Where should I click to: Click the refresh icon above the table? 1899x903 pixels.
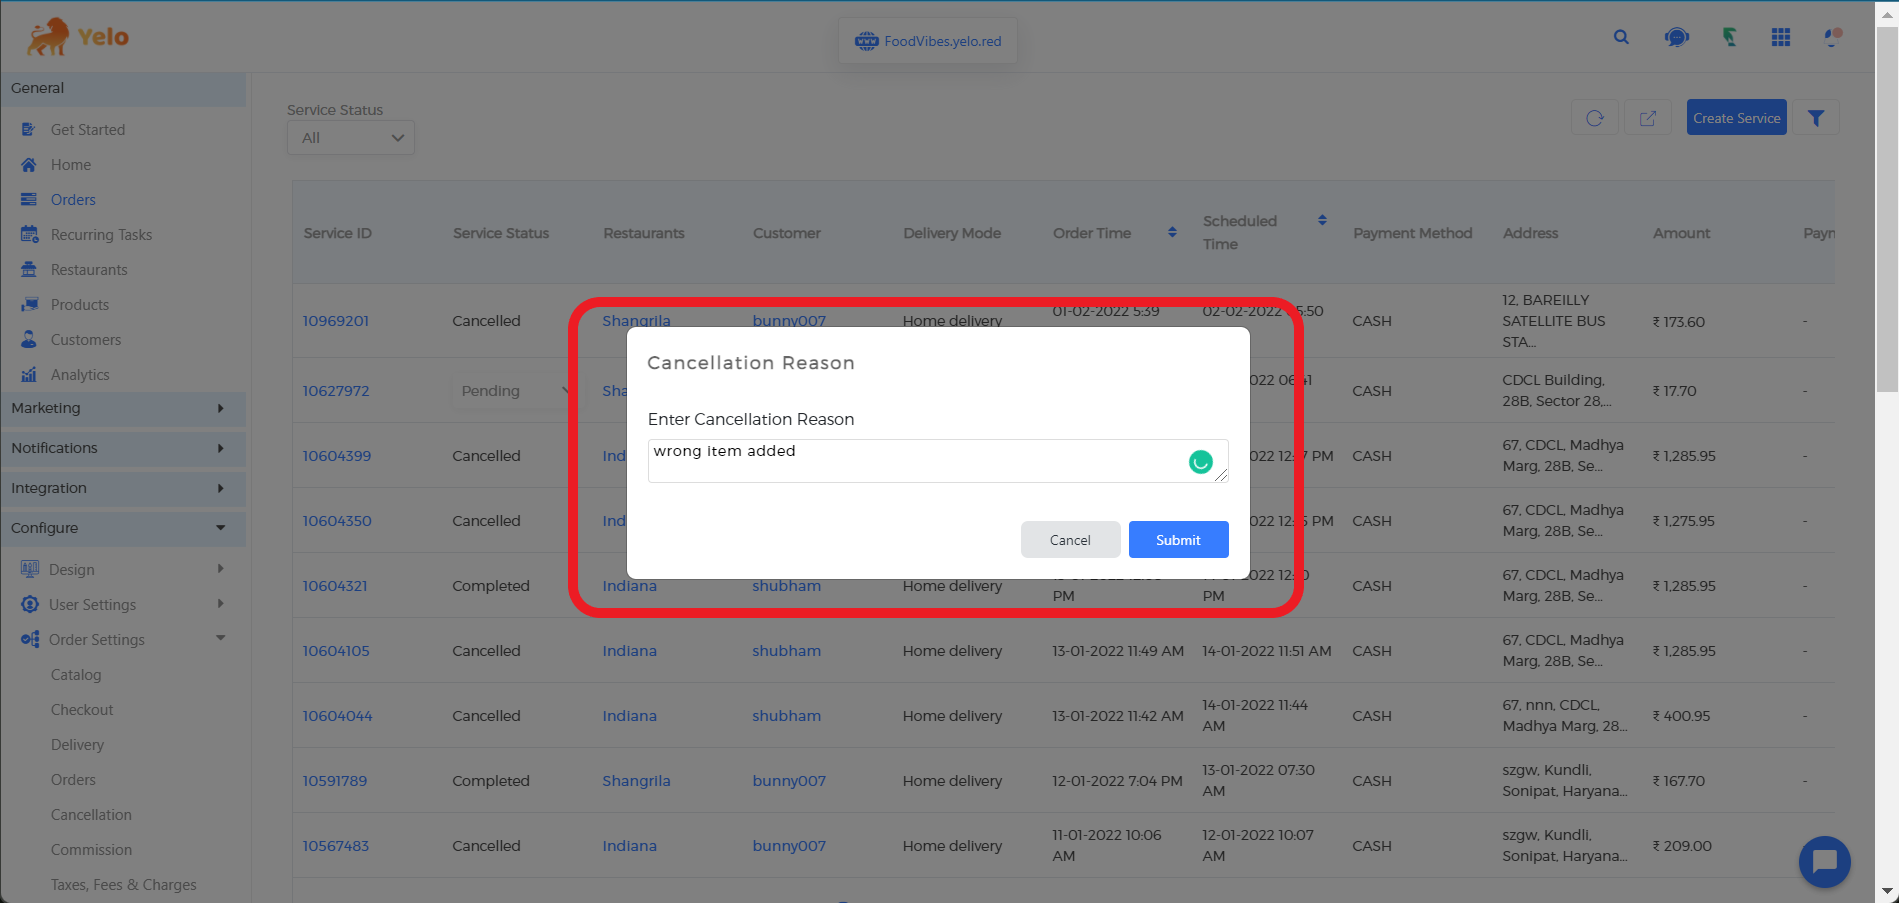tap(1595, 118)
